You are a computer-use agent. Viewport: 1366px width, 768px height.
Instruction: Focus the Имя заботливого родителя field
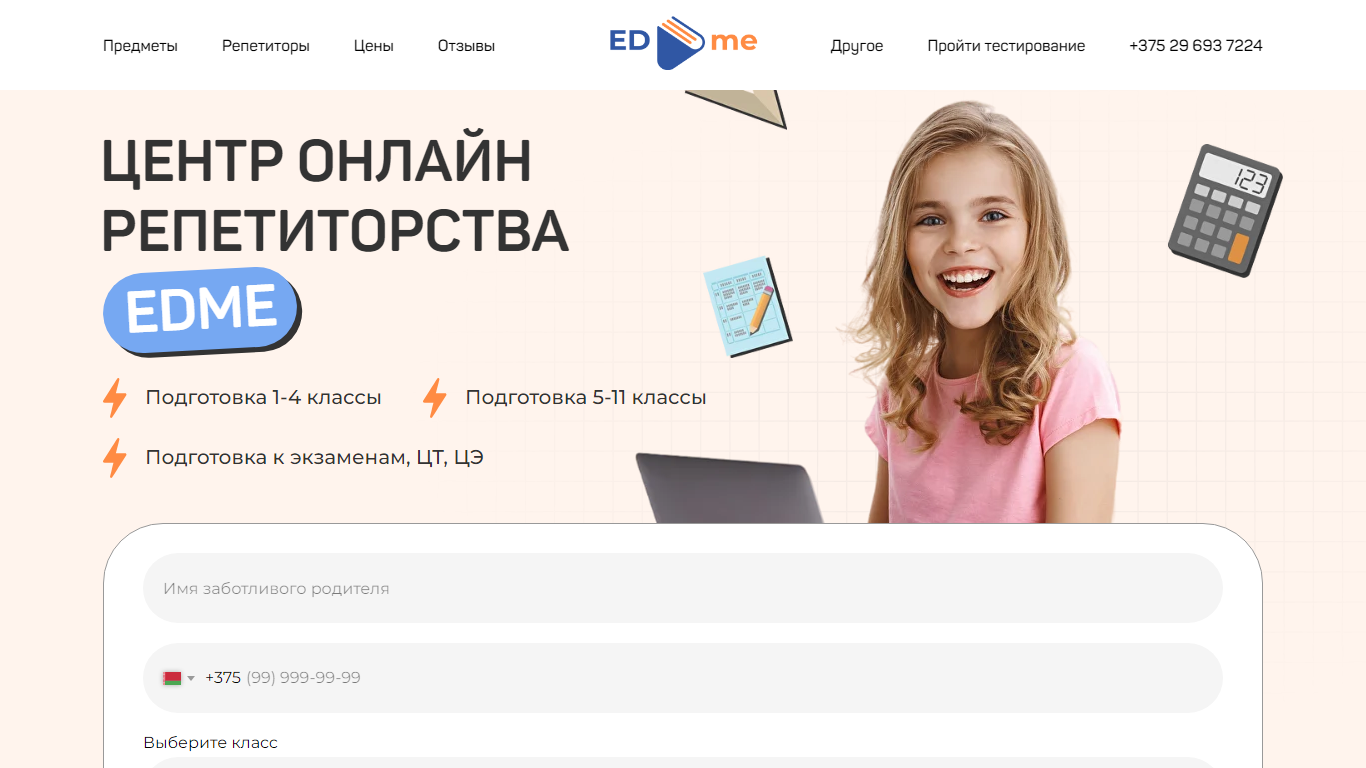click(x=683, y=588)
